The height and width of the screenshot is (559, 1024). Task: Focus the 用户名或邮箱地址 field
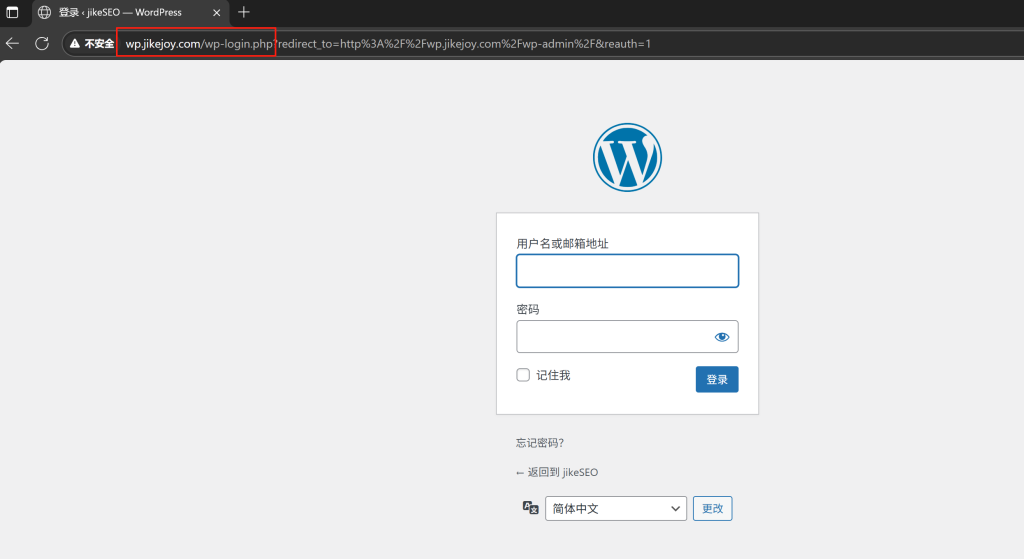tap(628, 271)
